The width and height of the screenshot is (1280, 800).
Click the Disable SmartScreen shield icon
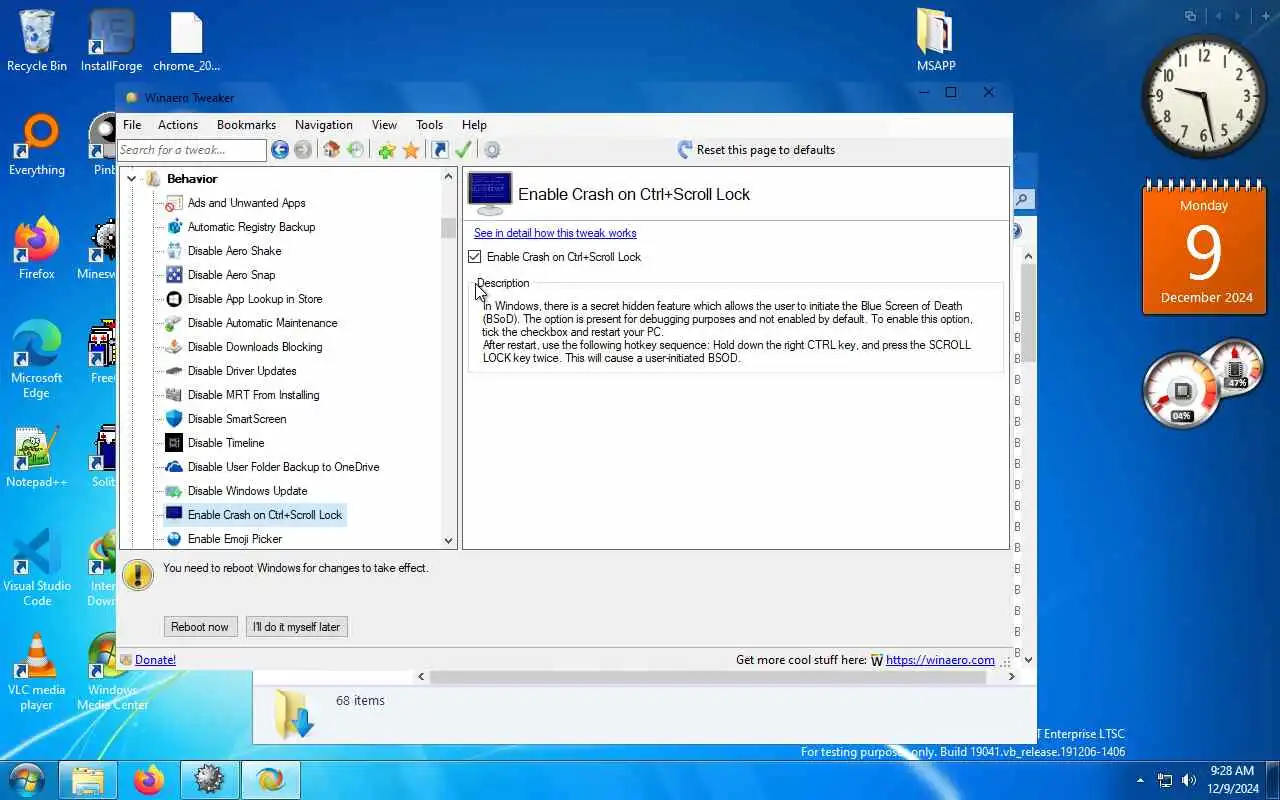[x=174, y=419]
